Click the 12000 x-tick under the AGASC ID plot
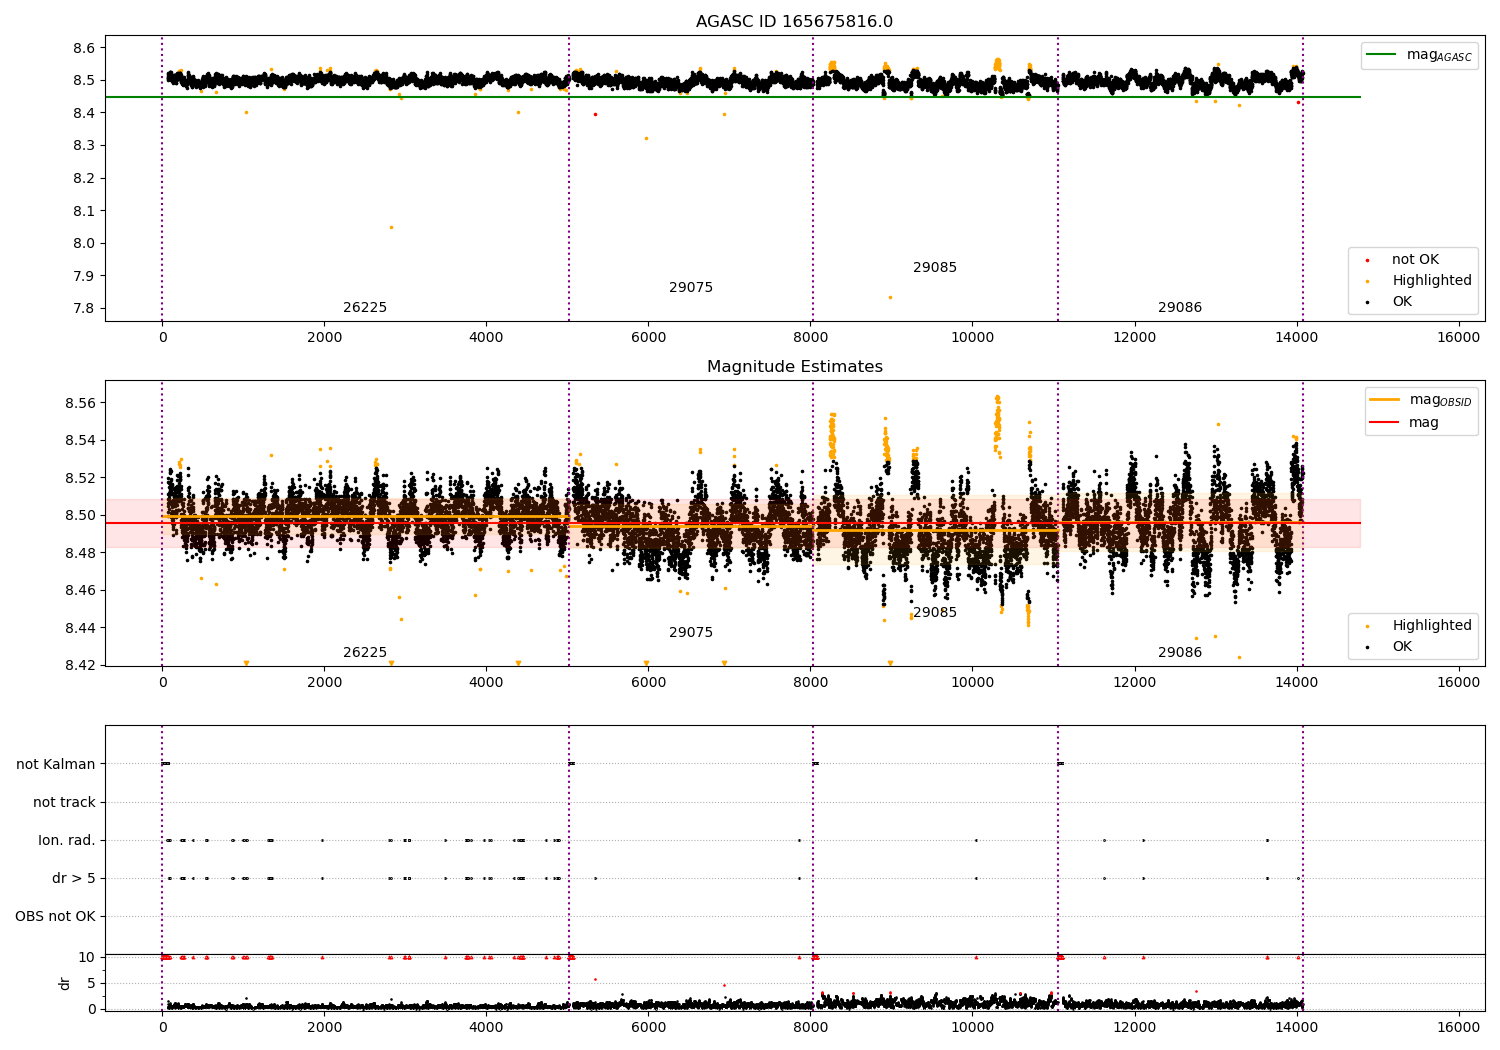The image size is (1500, 1050). [x=1134, y=337]
